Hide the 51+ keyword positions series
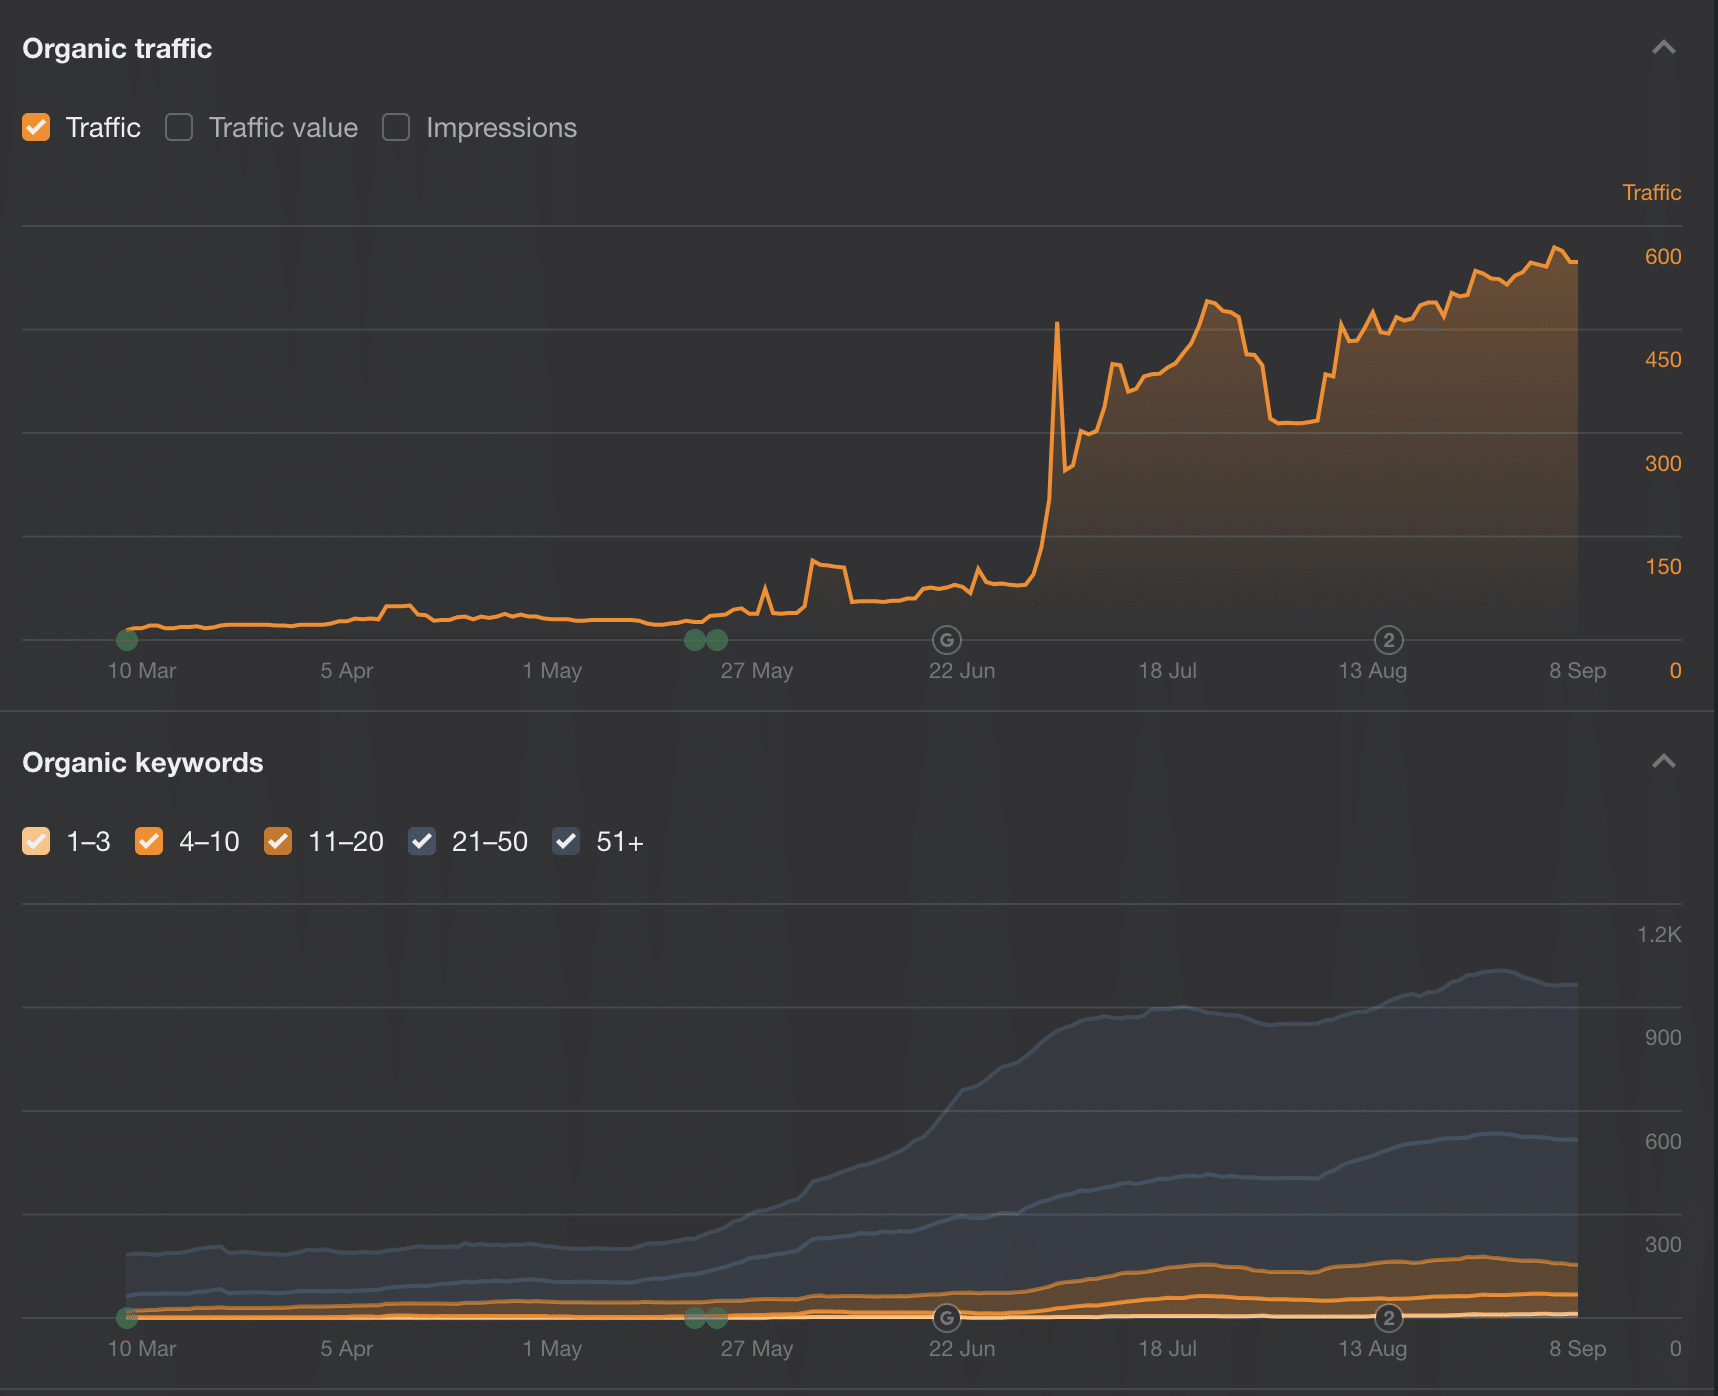This screenshot has width=1718, height=1396. coord(566,842)
